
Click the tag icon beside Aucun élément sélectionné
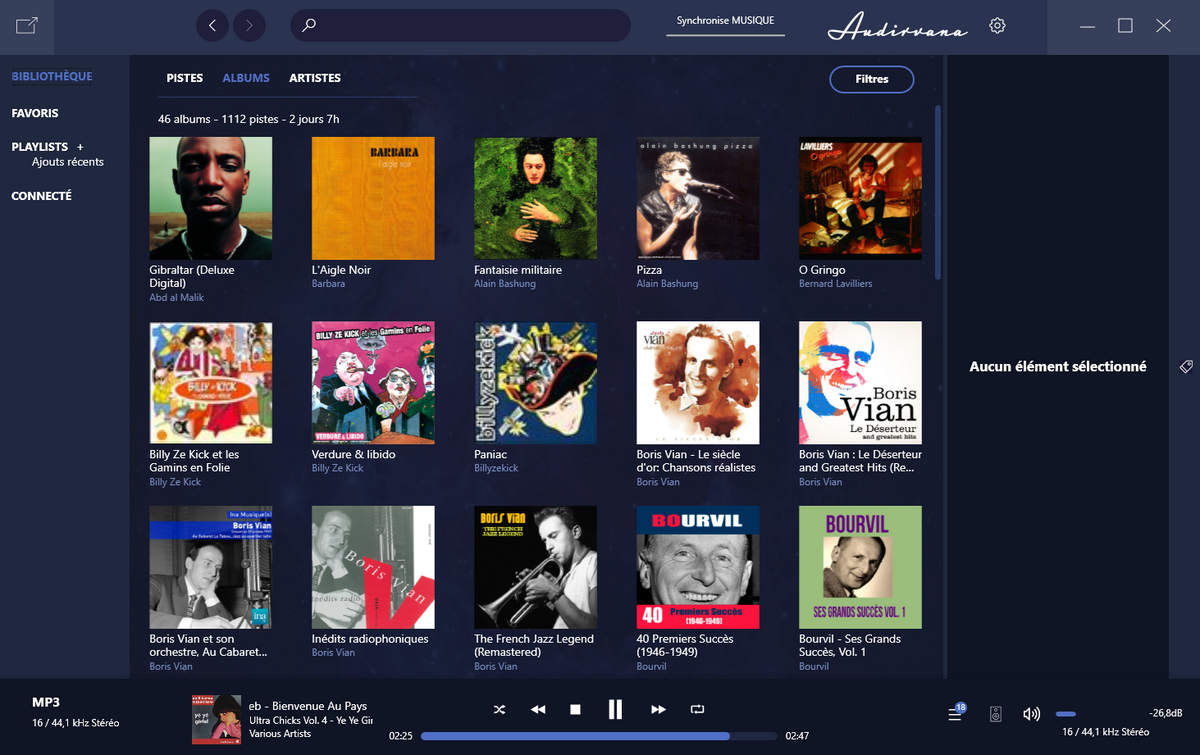click(x=1186, y=367)
